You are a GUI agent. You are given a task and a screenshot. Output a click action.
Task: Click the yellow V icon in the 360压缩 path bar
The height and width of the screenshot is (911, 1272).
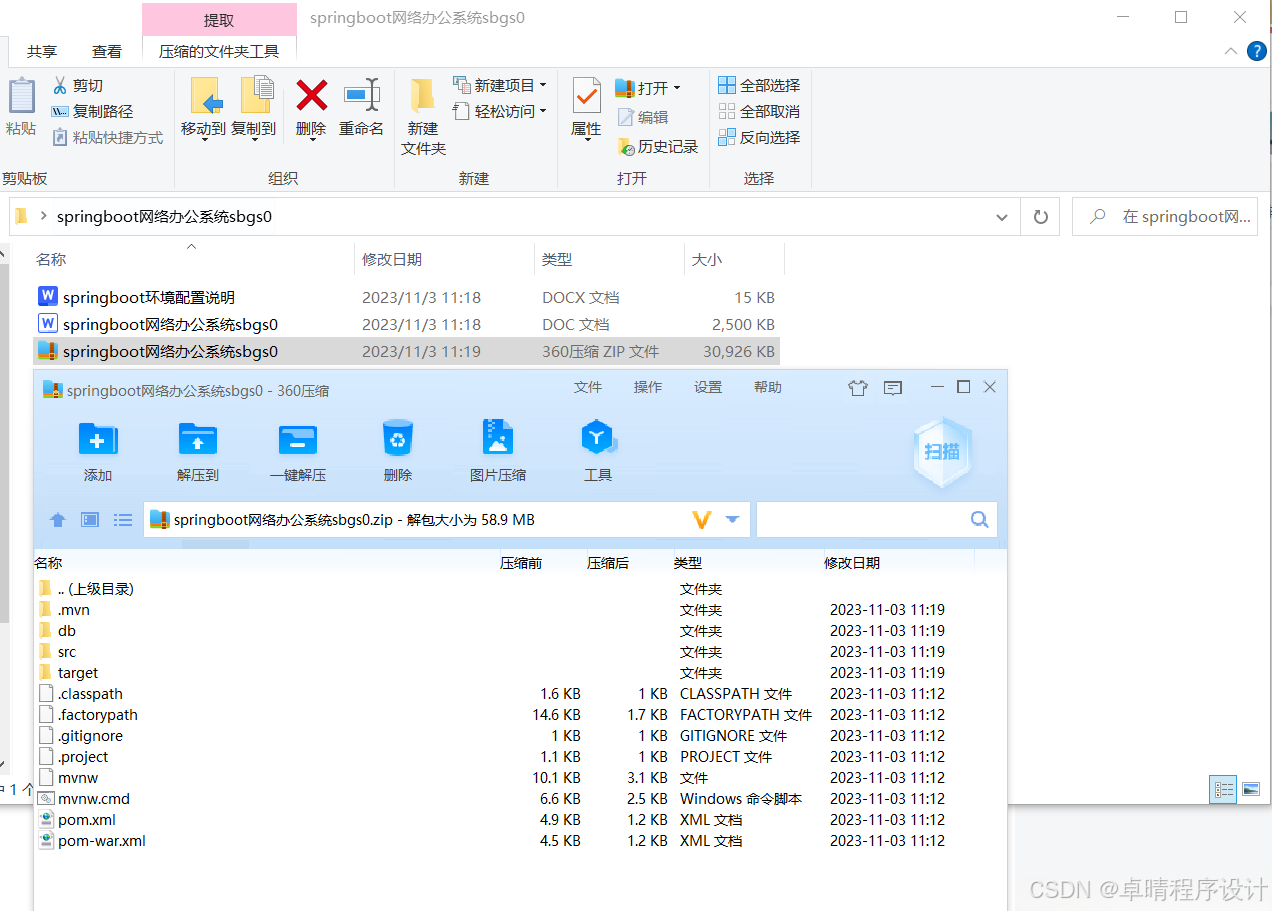point(701,520)
